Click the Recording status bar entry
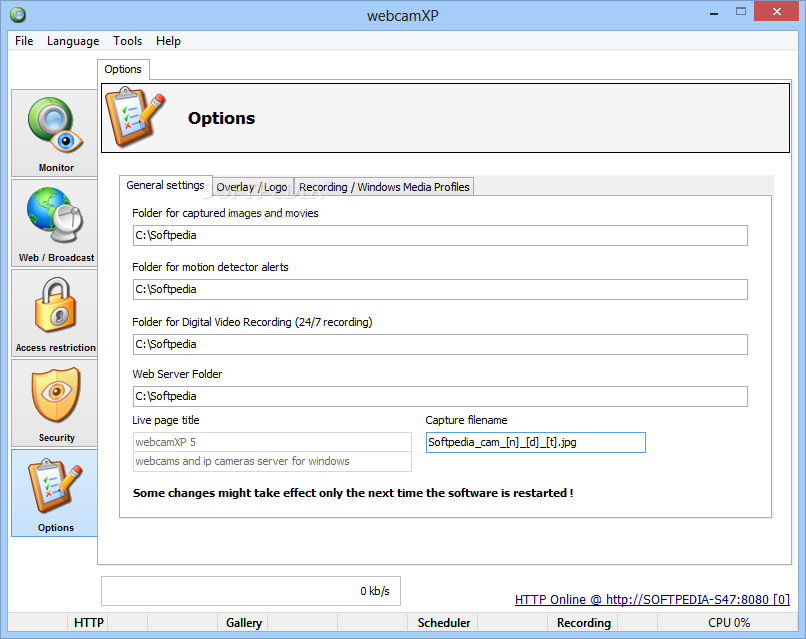806x639 pixels. click(x=583, y=623)
